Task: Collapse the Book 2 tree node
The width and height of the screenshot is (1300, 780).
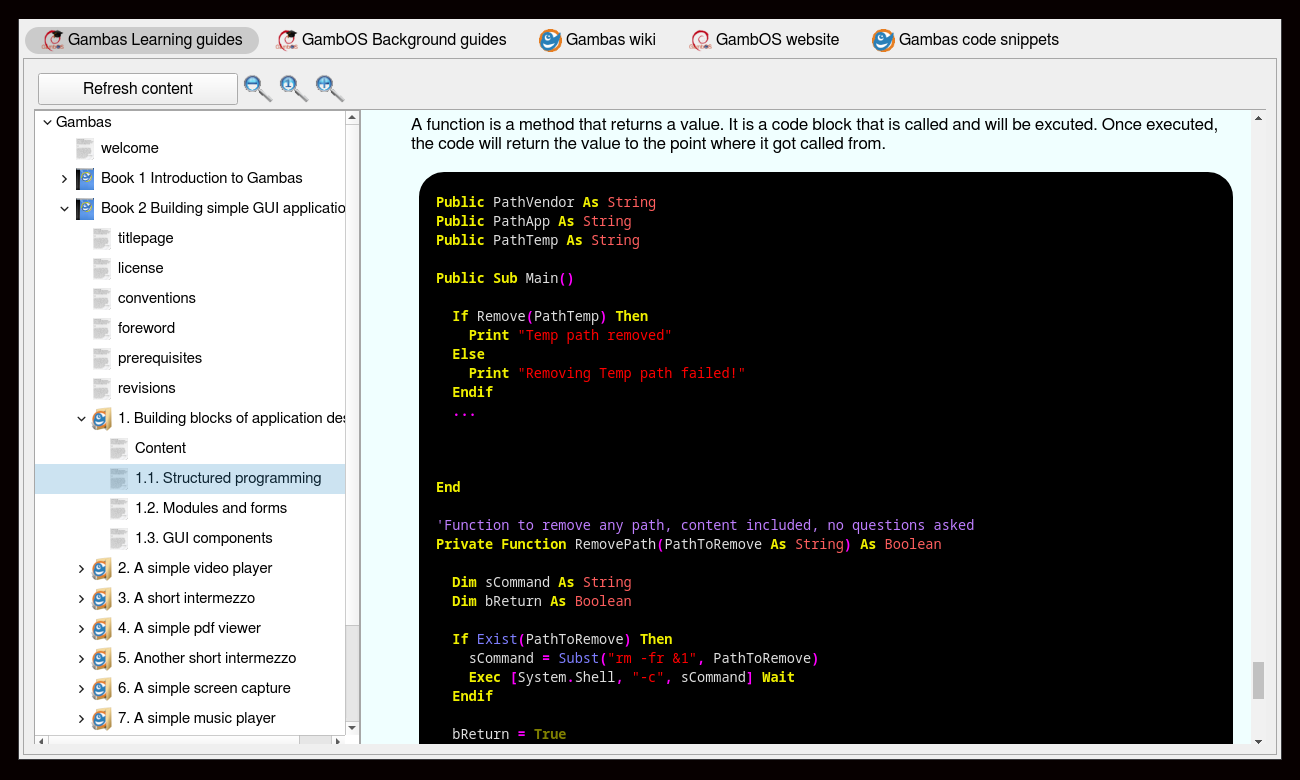Action: 65,208
